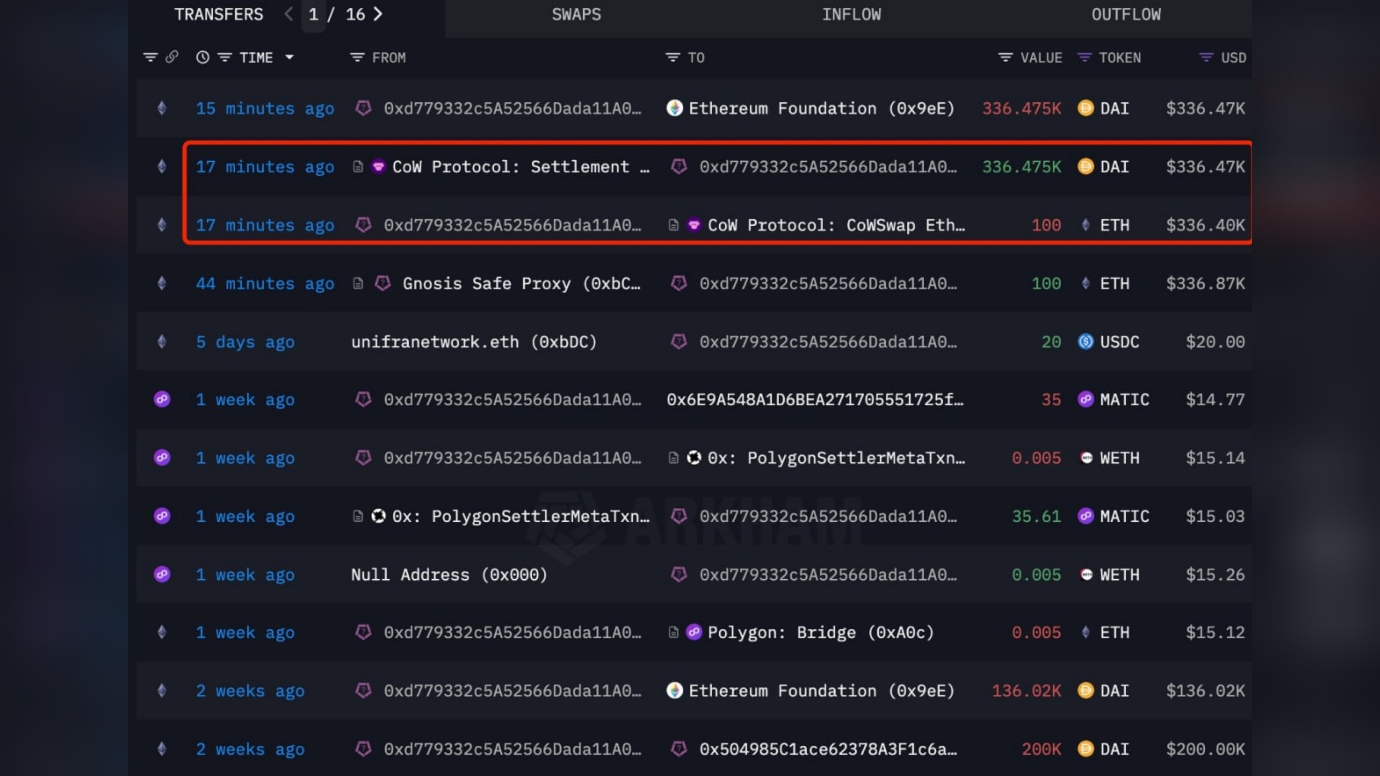Screen dimensions: 1380x776
Task: Select the 35.61 MATIC value
Action: (1036, 517)
